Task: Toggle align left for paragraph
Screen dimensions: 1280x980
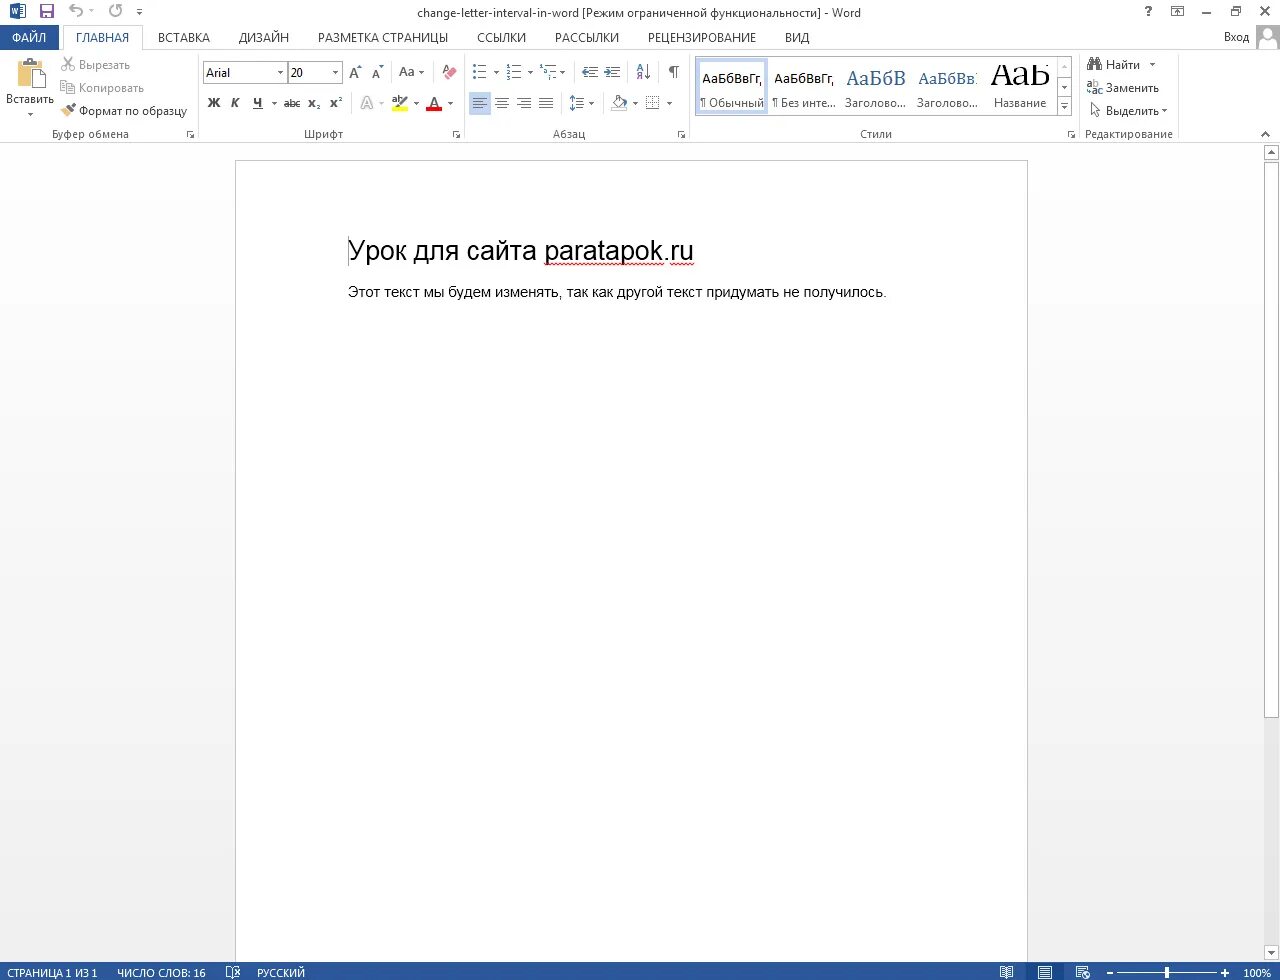Action: (x=480, y=103)
